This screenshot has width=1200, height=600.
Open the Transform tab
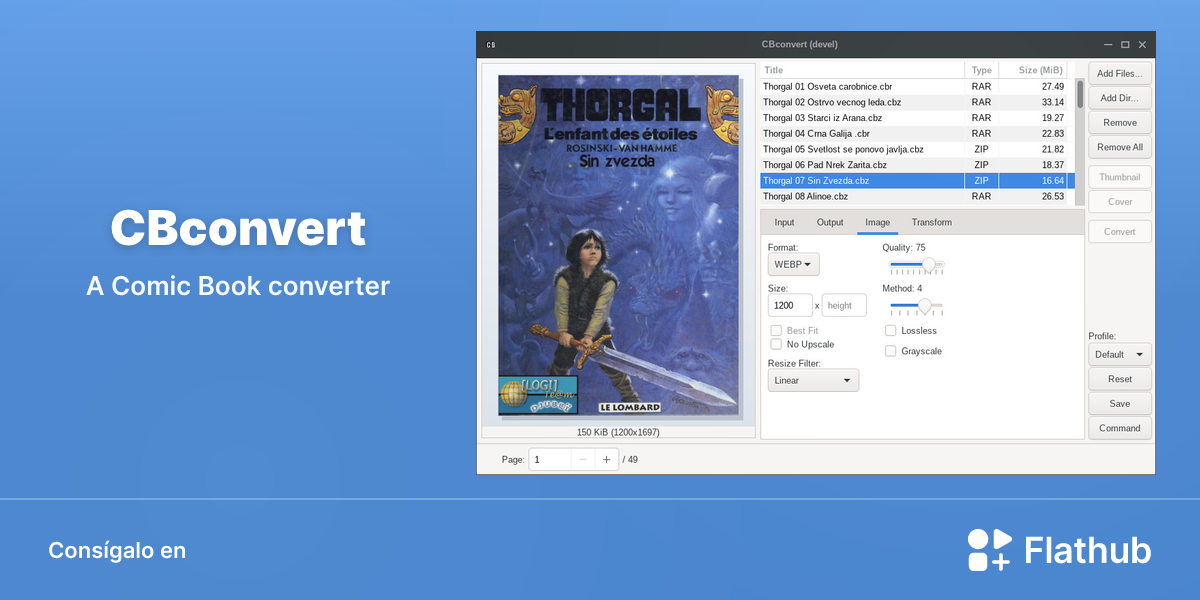point(931,222)
